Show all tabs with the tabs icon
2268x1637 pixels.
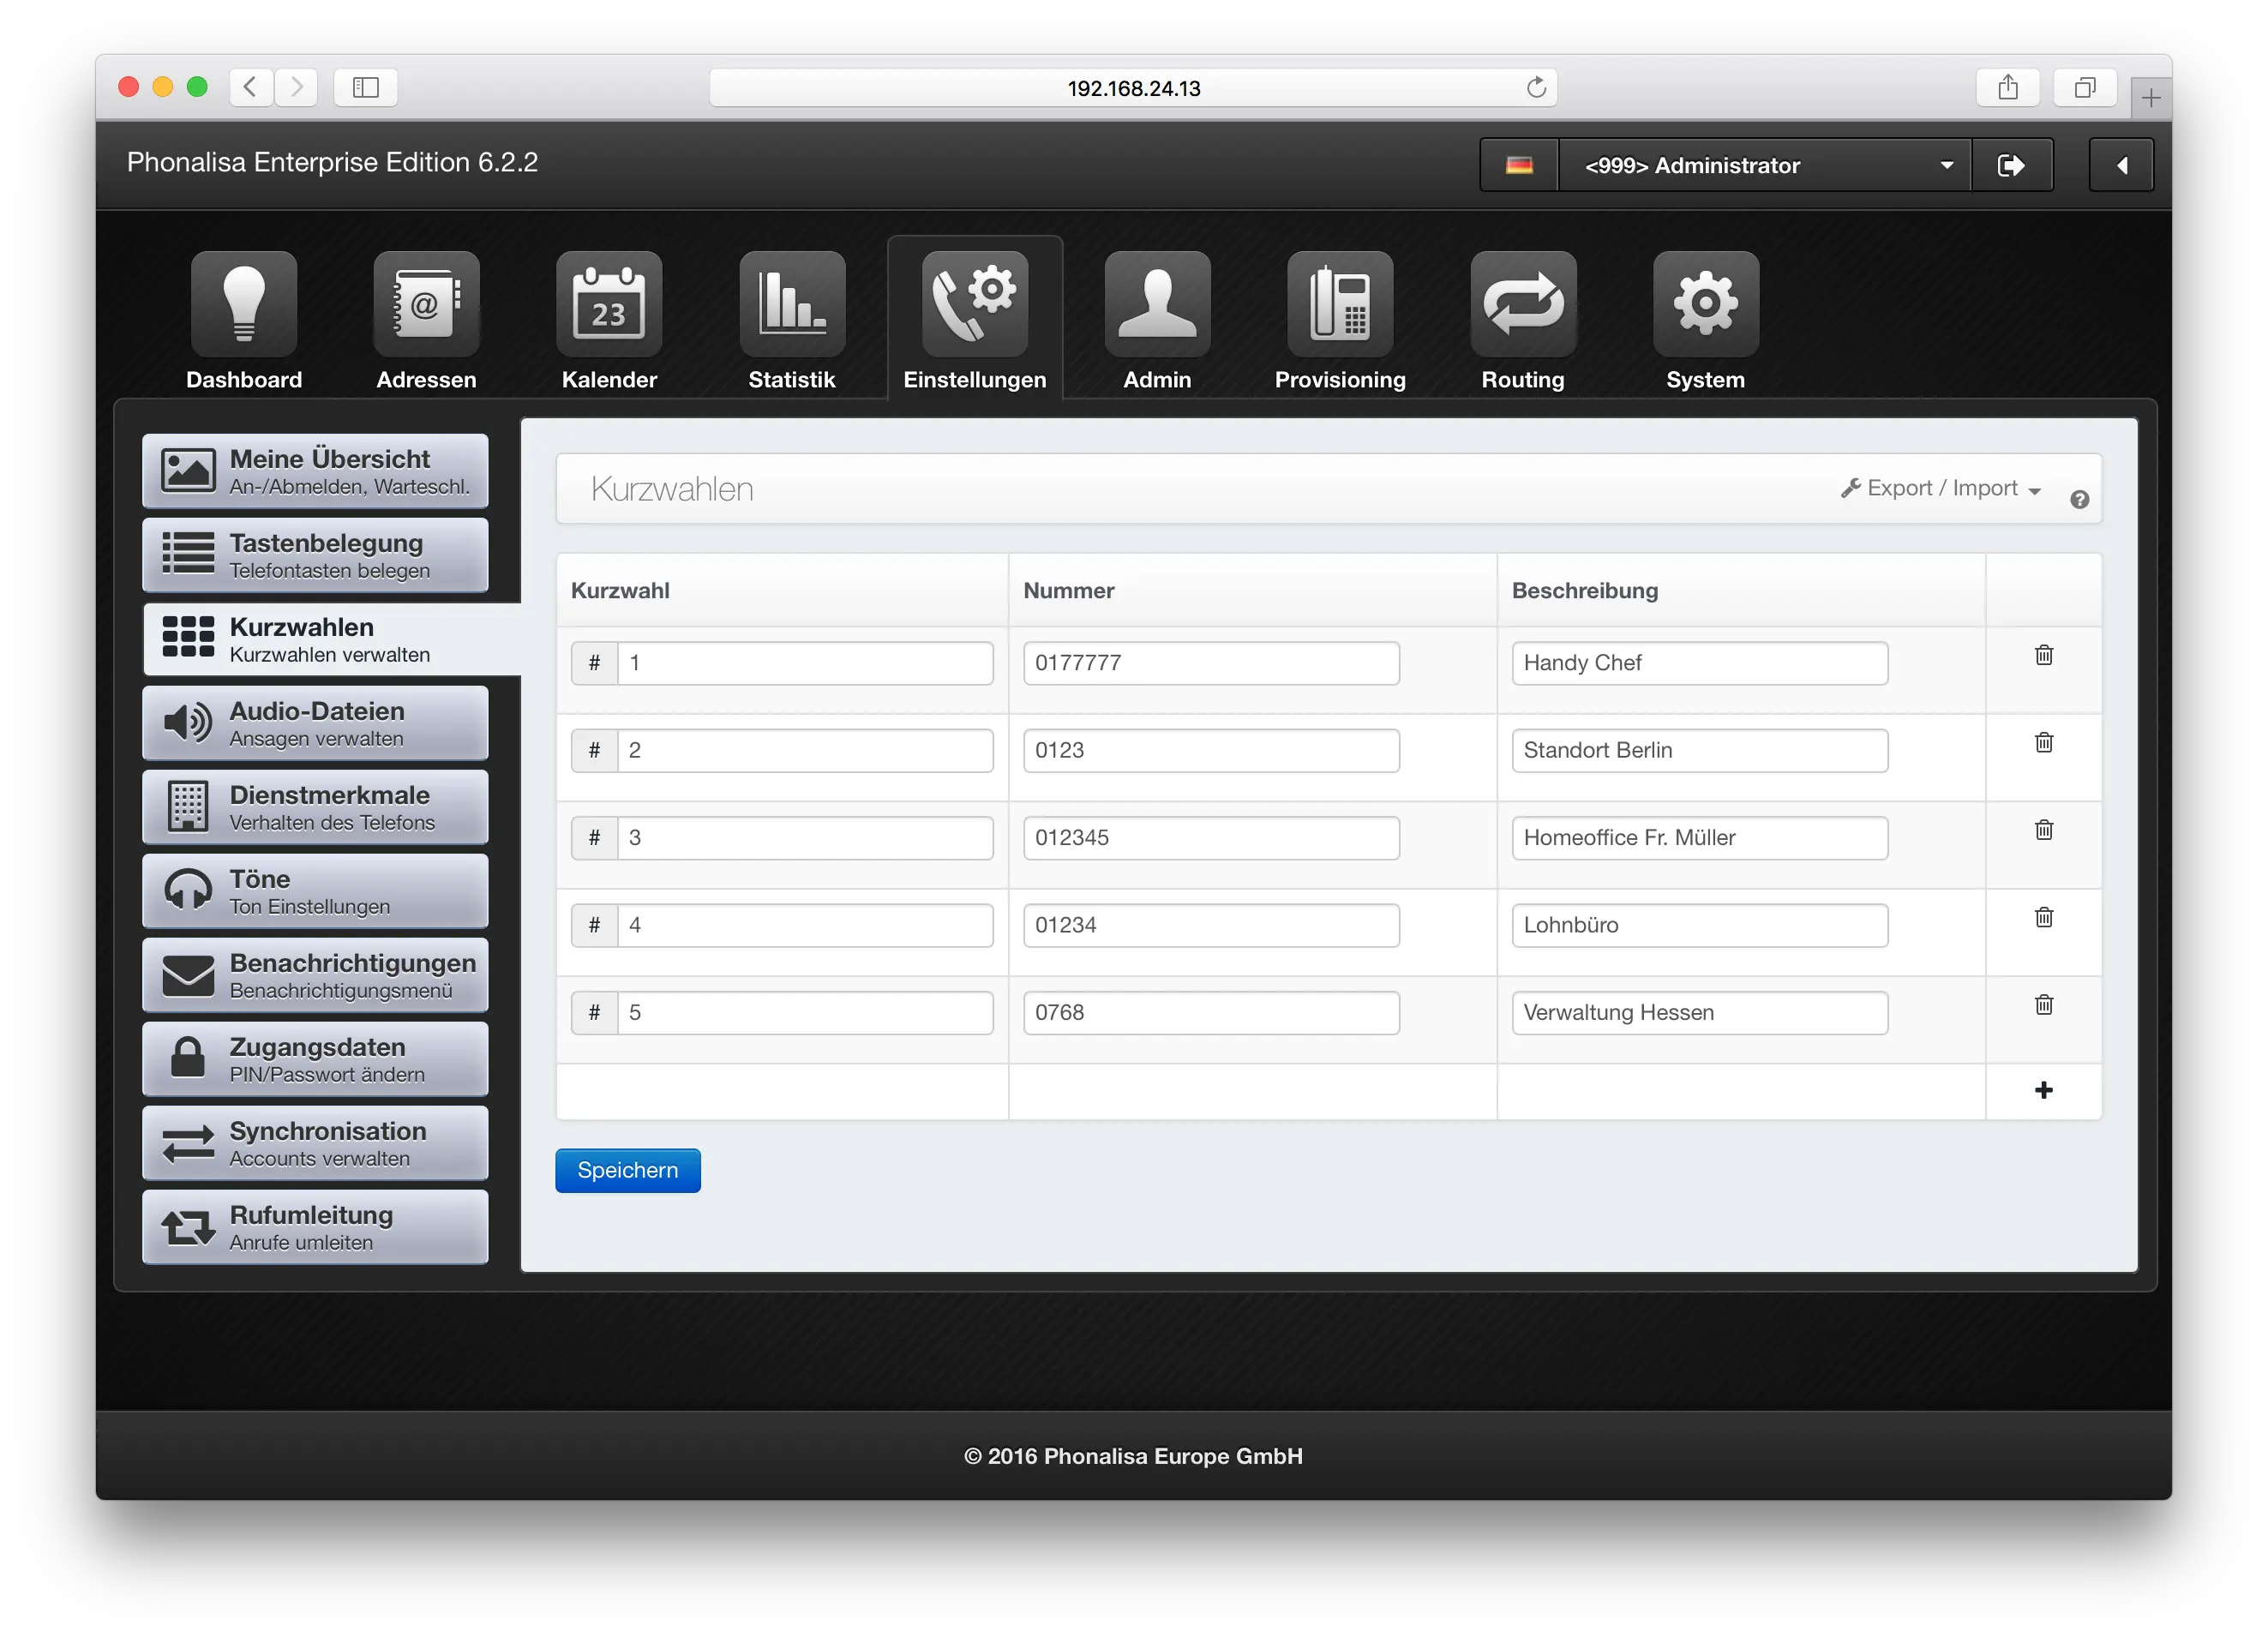(2085, 87)
